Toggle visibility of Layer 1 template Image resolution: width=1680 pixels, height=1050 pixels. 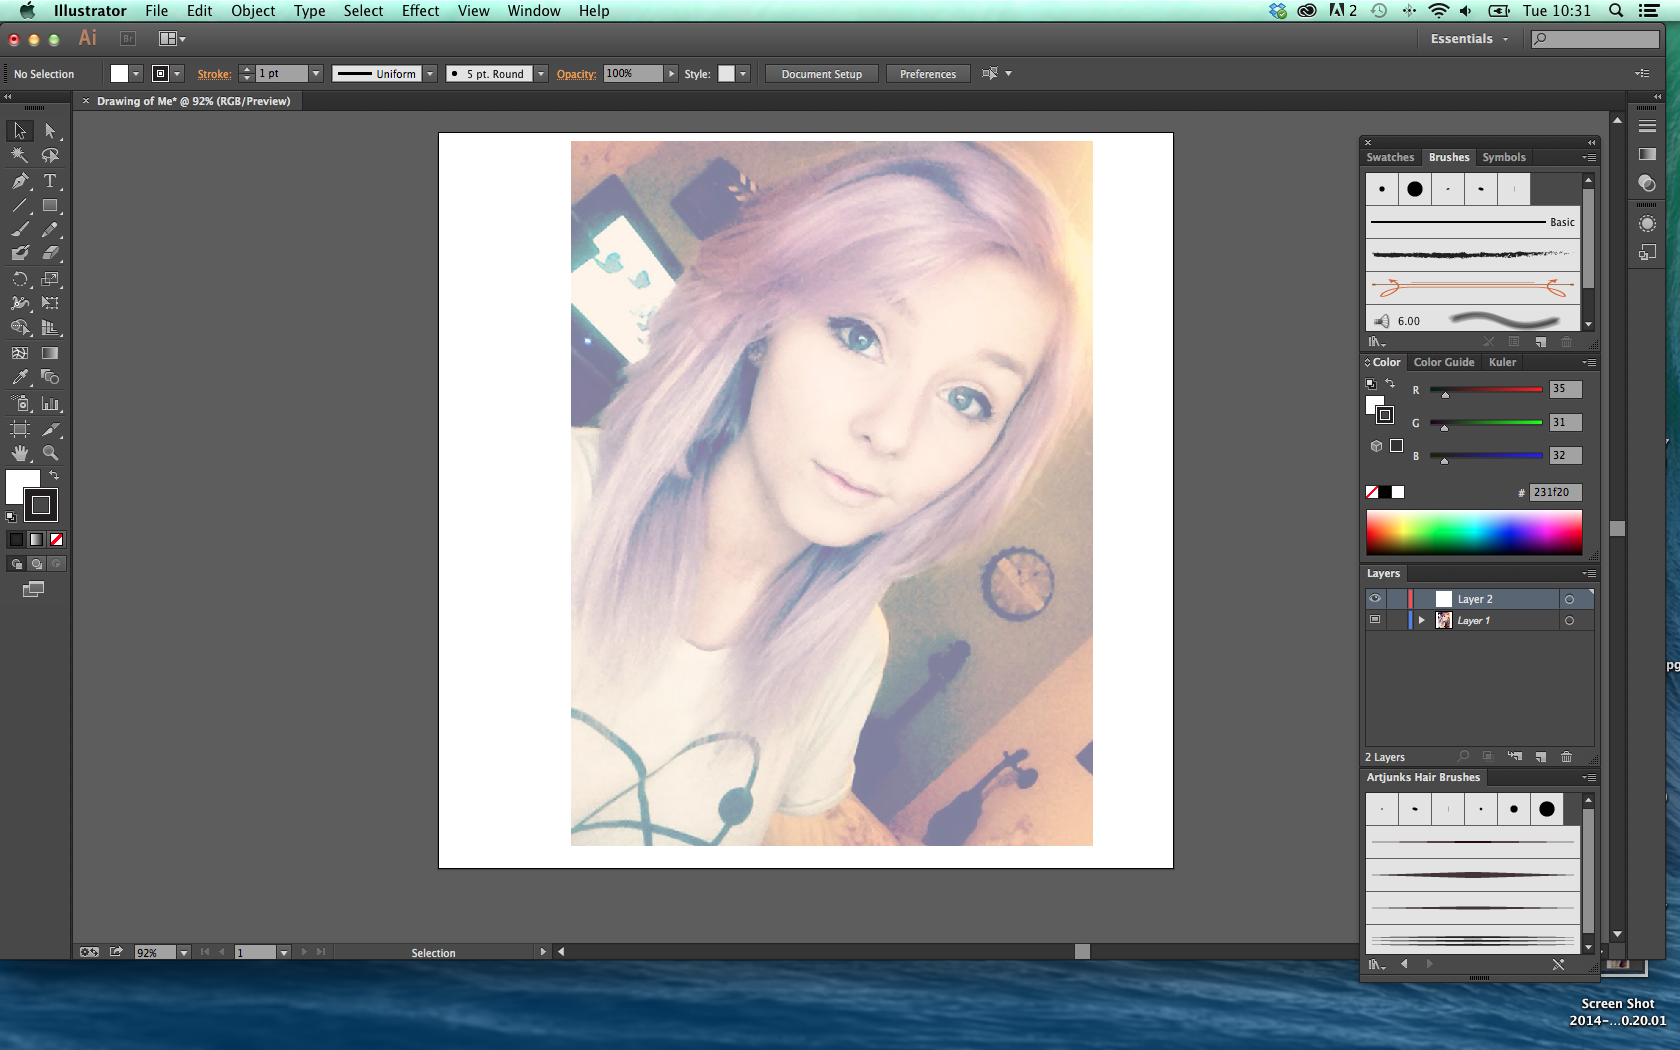[x=1375, y=620]
